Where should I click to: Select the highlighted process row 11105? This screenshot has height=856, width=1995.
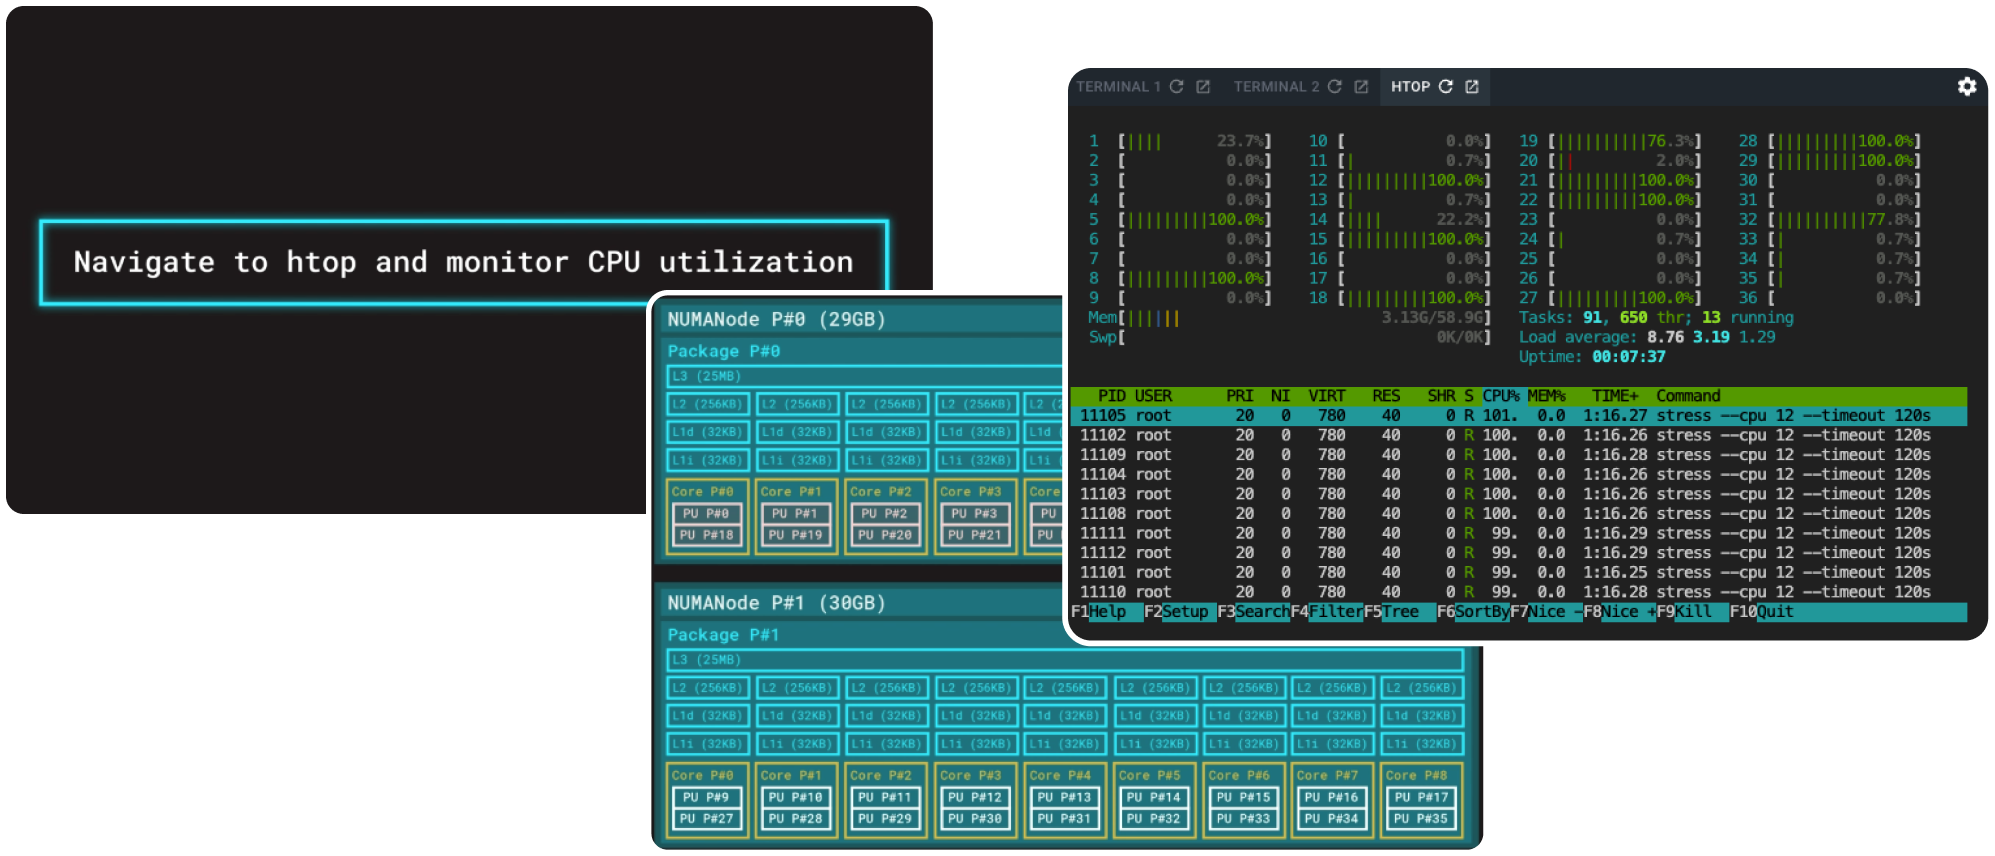(1518, 416)
